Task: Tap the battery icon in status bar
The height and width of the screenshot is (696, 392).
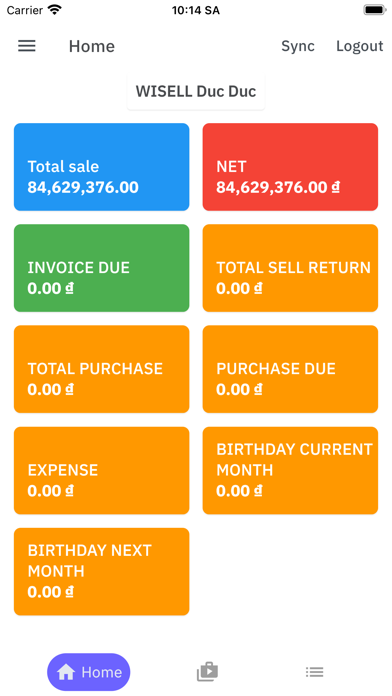Action: coord(375,10)
